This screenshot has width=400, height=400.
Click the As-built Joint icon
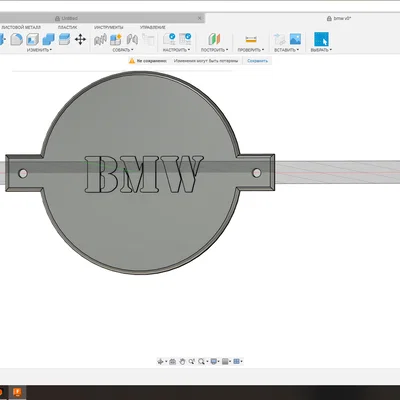(132, 39)
